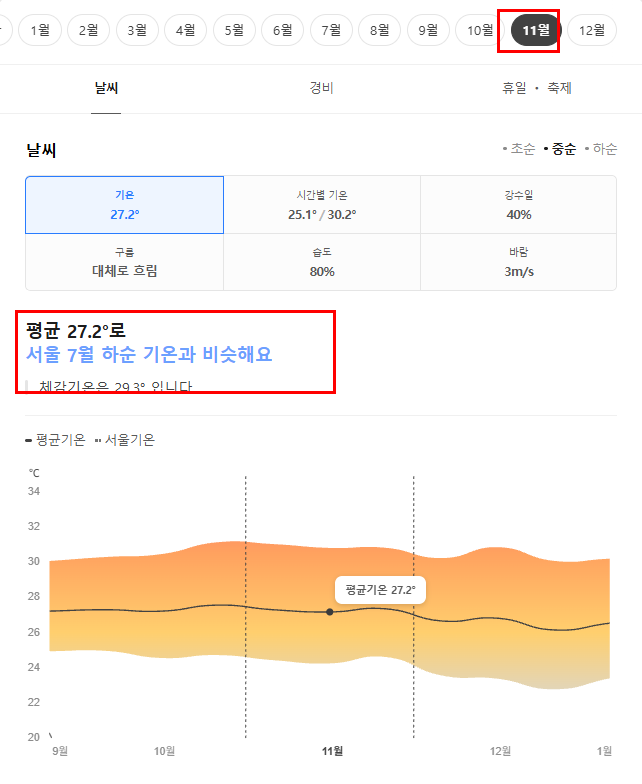Select the 7월 month chip
This screenshot has height=784, width=642.
[x=331, y=30]
